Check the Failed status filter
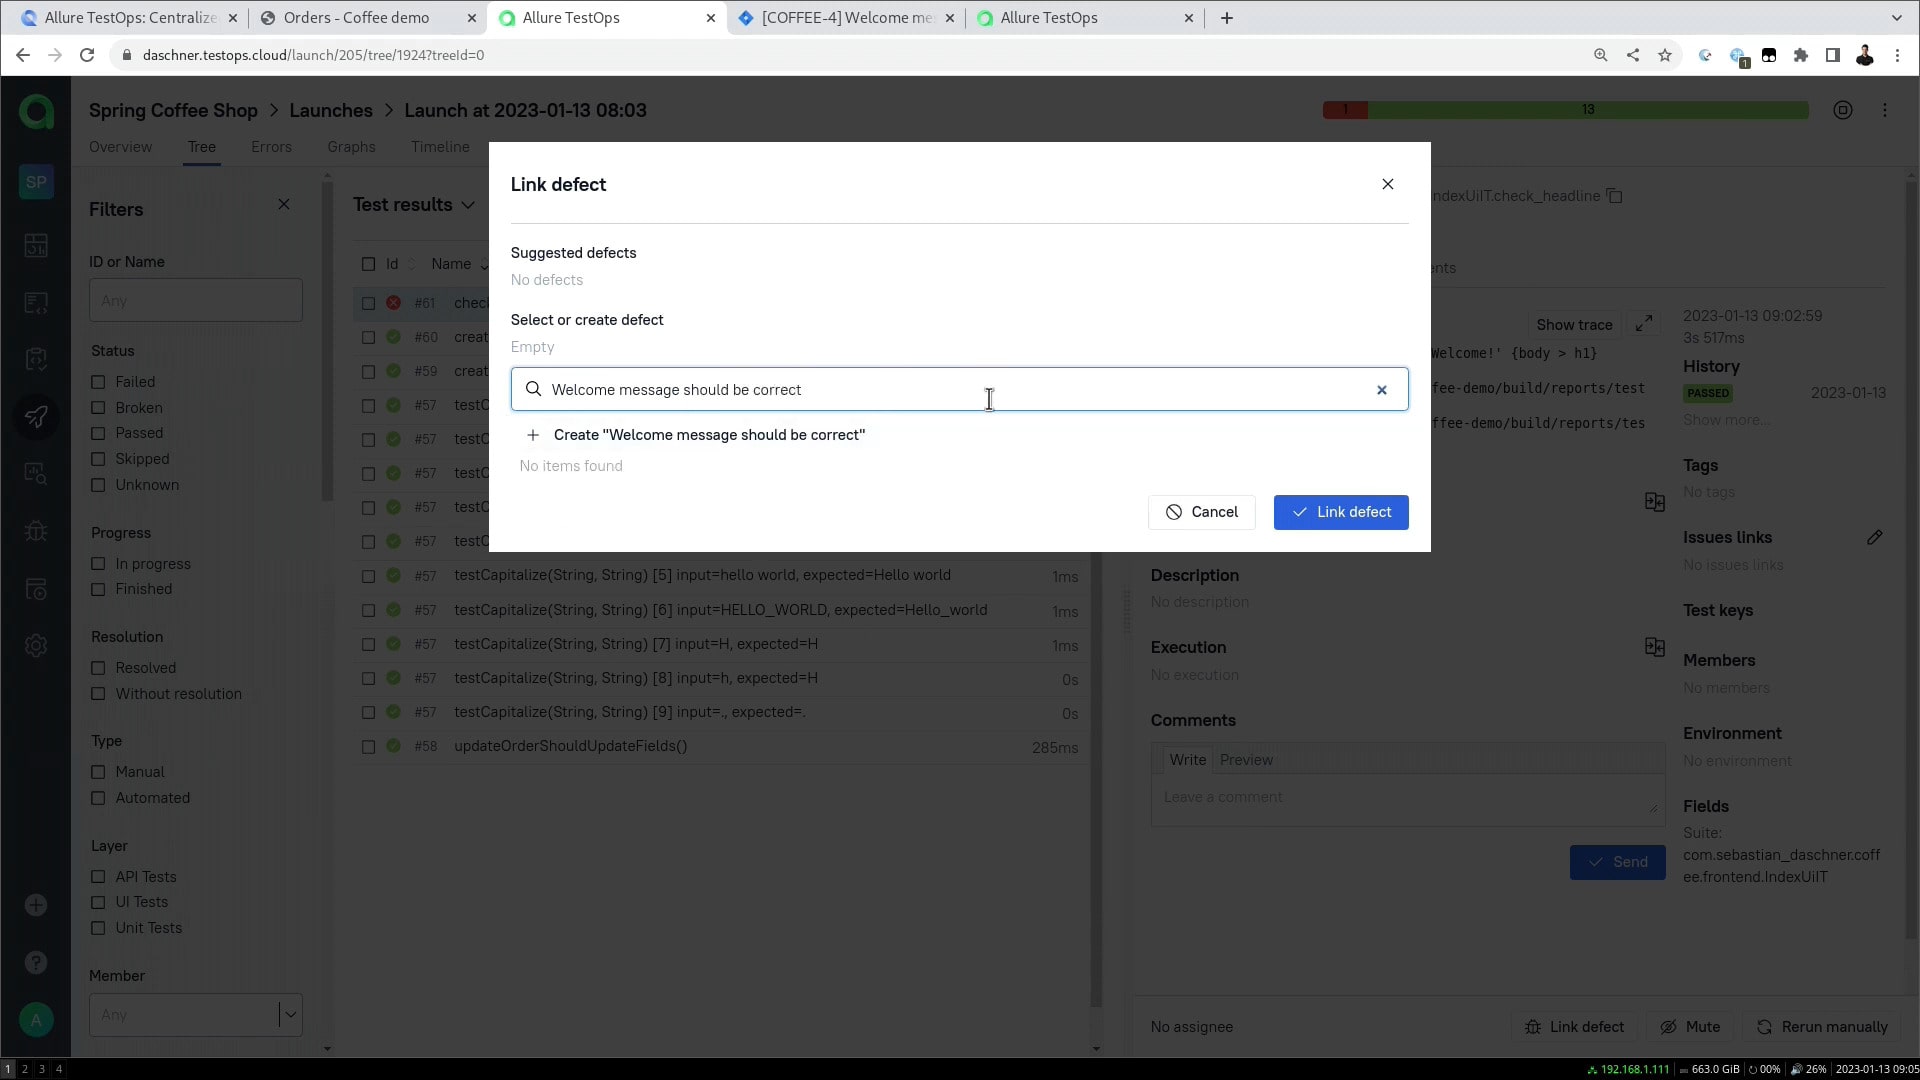Image resolution: width=1920 pixels, height=1080 pixels. (x=98, y=382)
